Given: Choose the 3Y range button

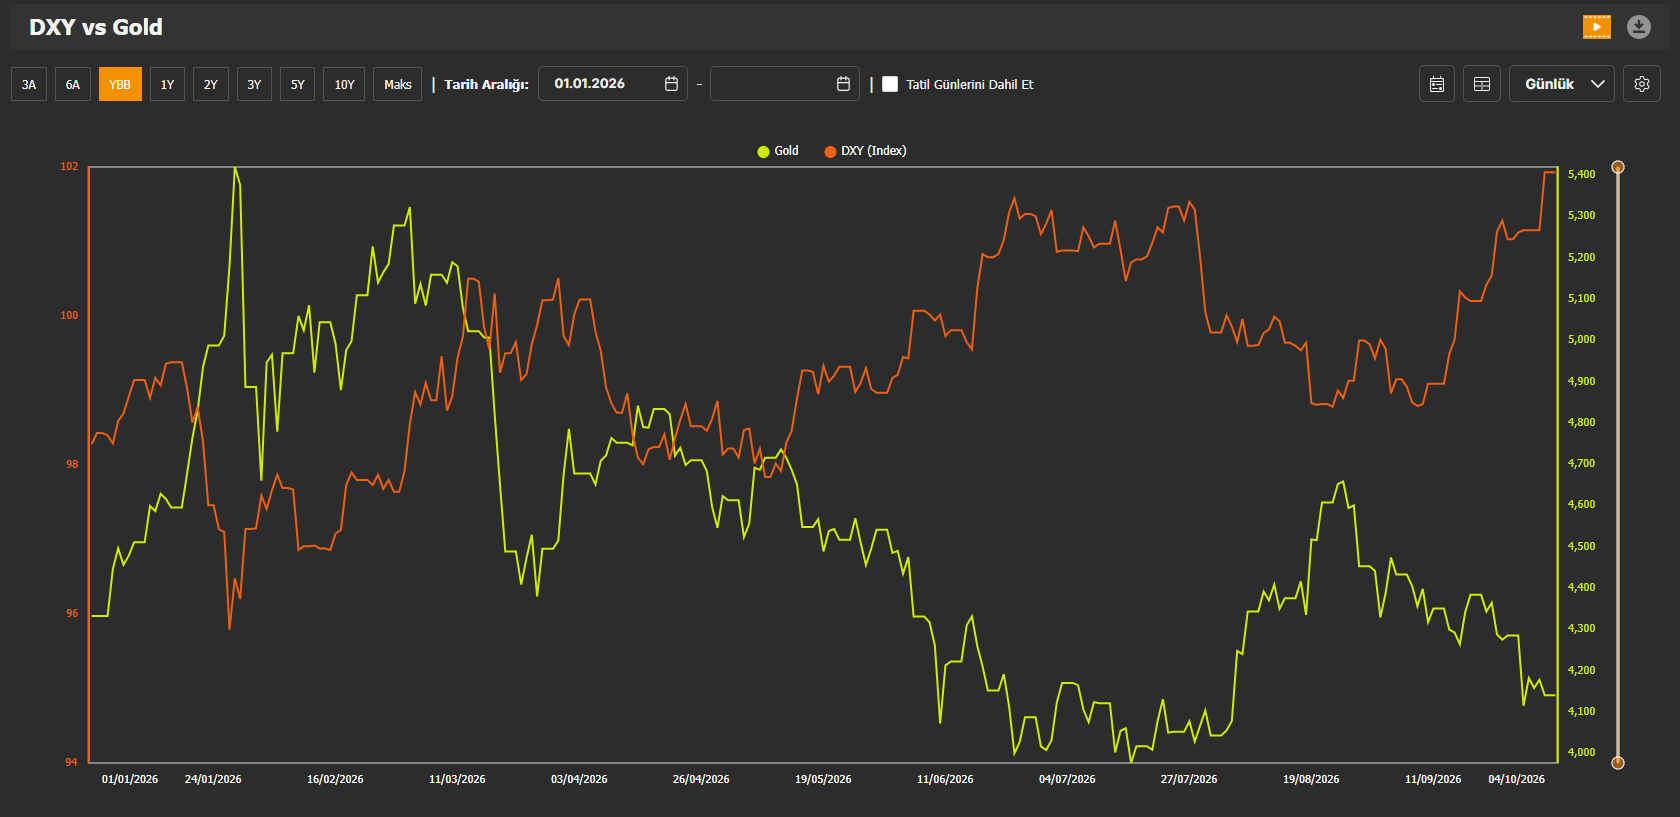Looking at the screenshot, I should click(254, 84).
